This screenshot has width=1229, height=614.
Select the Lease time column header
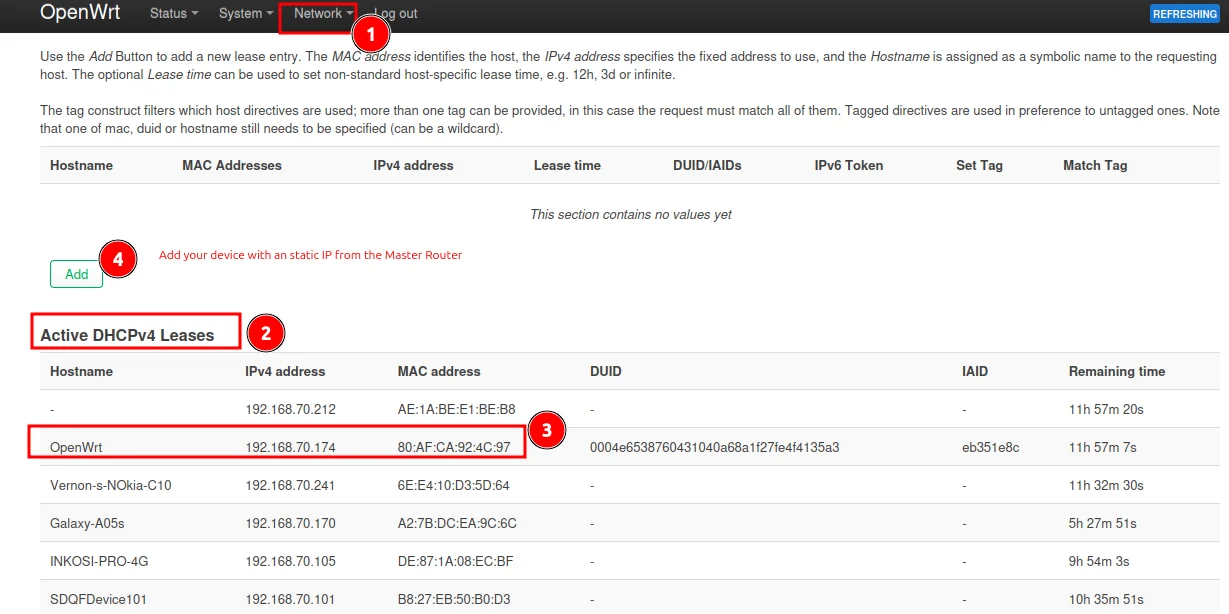coord(567,165)
